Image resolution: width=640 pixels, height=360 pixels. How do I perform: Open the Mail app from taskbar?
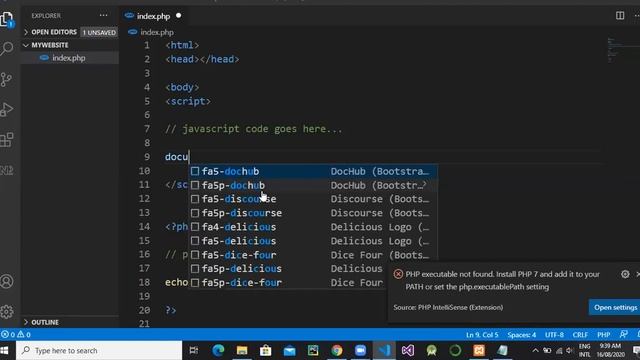[289, 350]
